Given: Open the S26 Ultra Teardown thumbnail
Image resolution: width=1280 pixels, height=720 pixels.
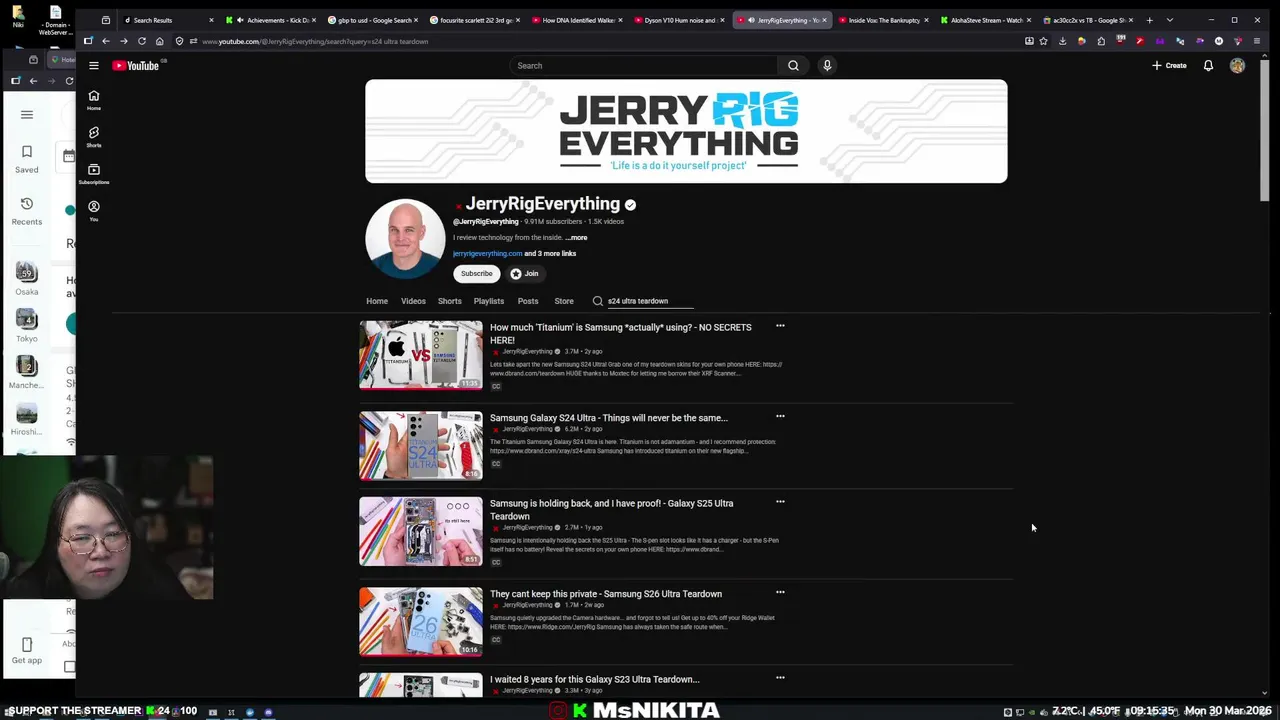Looking at the screenshot, I should tap(421, 621).
